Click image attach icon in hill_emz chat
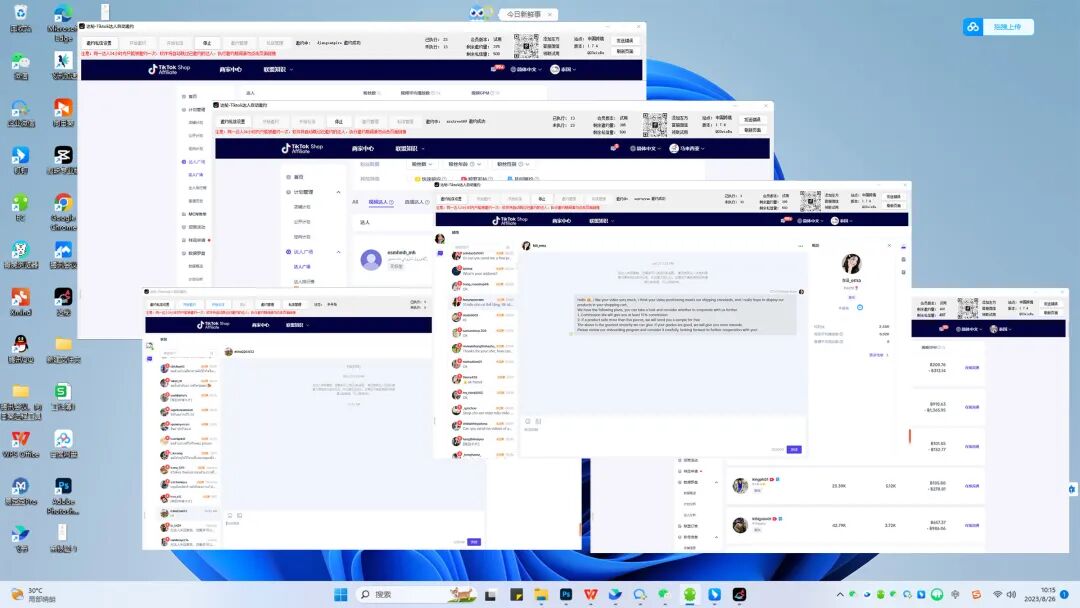This screenshot has height=608, width=1080. tap(539, 421)
